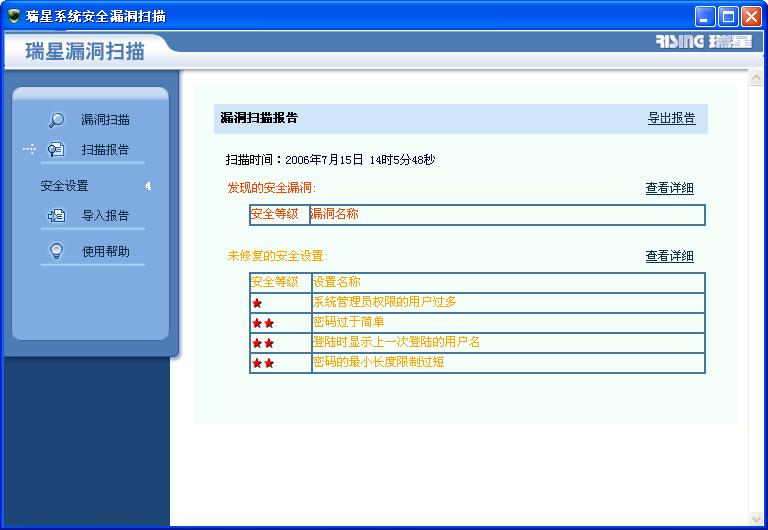Click the 发现的安全漏洞 label

click(272, 188)
